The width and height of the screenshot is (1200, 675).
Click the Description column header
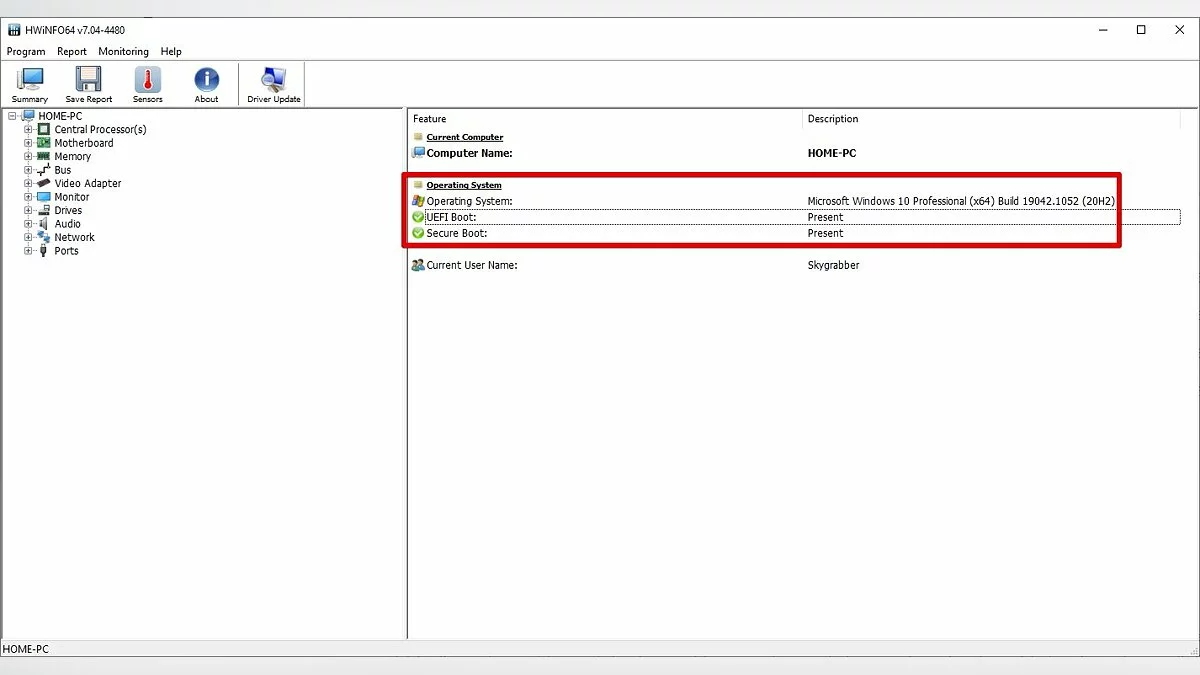(x=833, y=119)
